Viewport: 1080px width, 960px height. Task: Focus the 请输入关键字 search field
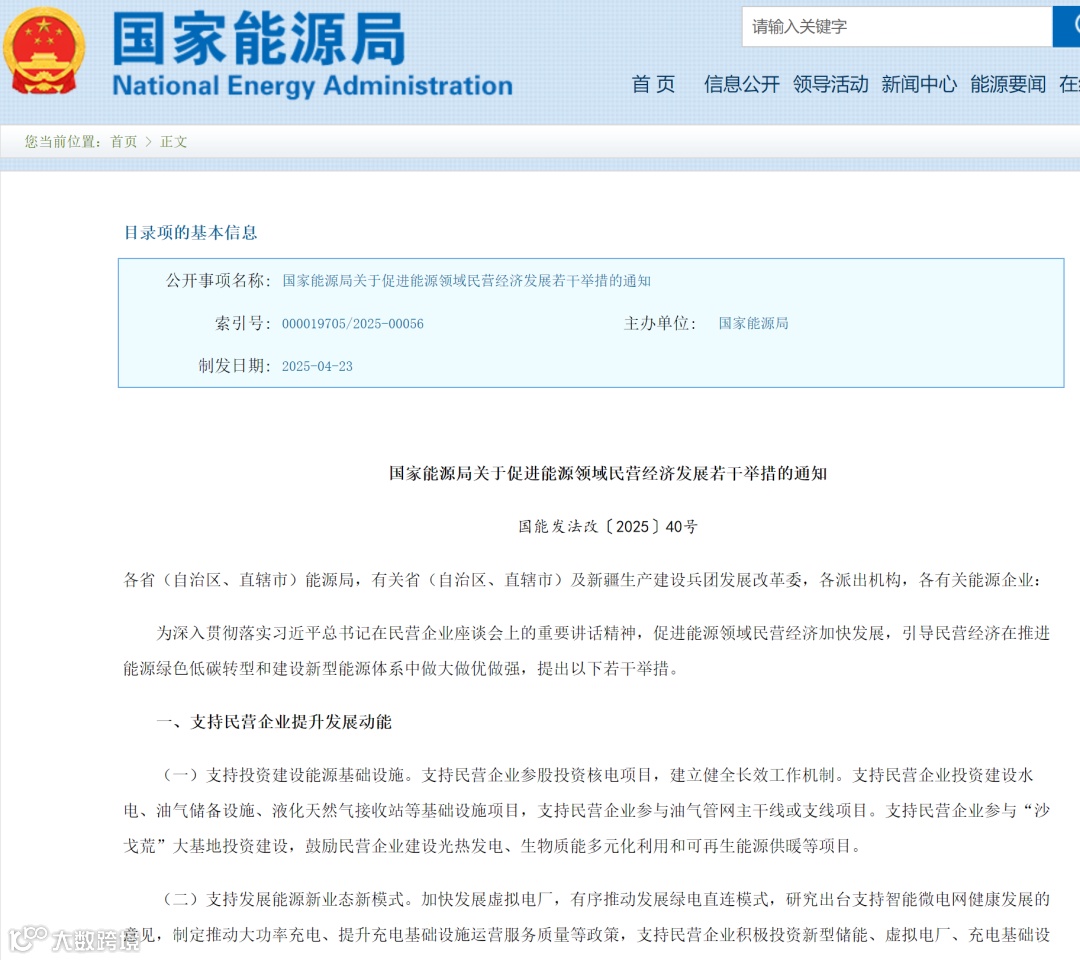[x=897, y=27]
